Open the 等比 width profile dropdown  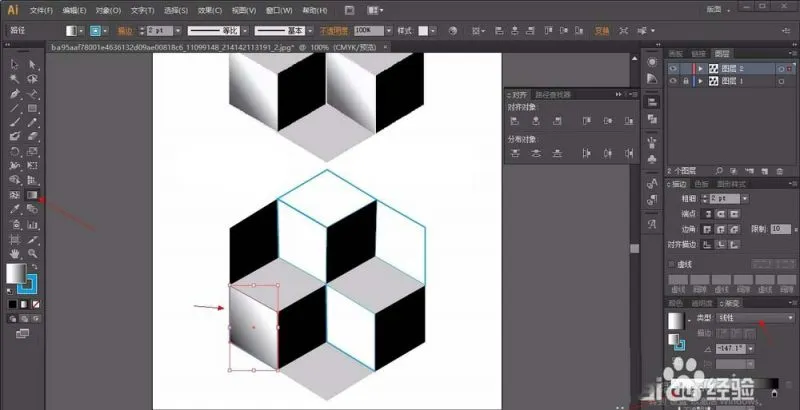pyautogui.click(x=245, y=31)
